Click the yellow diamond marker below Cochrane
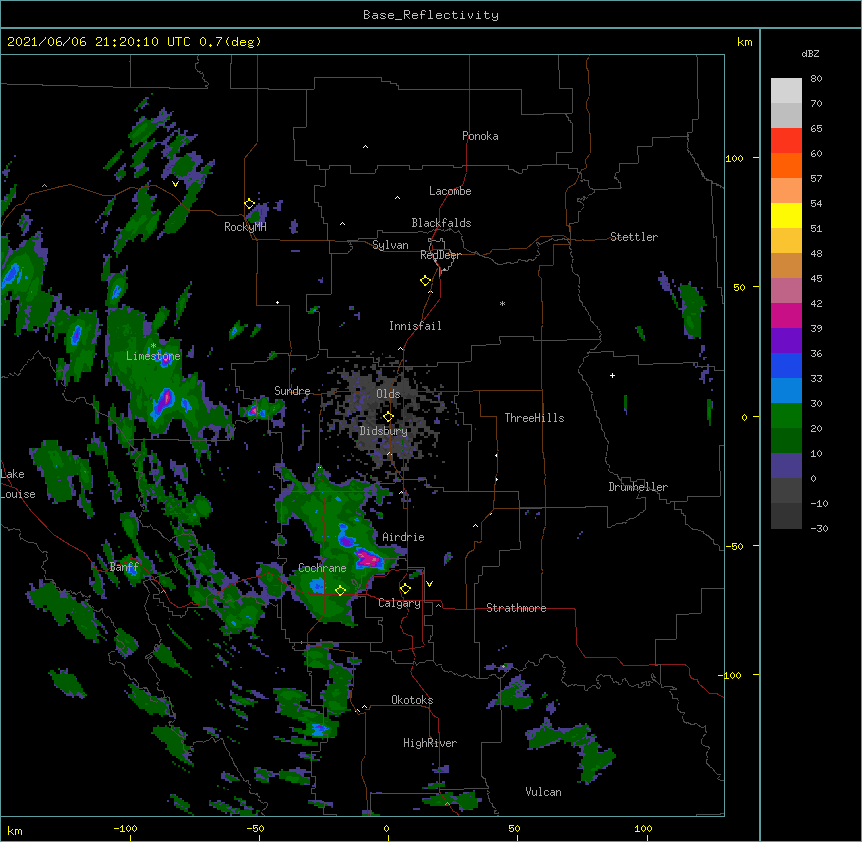The width and height of the screenshot is (862, 842). pos(340,590)
